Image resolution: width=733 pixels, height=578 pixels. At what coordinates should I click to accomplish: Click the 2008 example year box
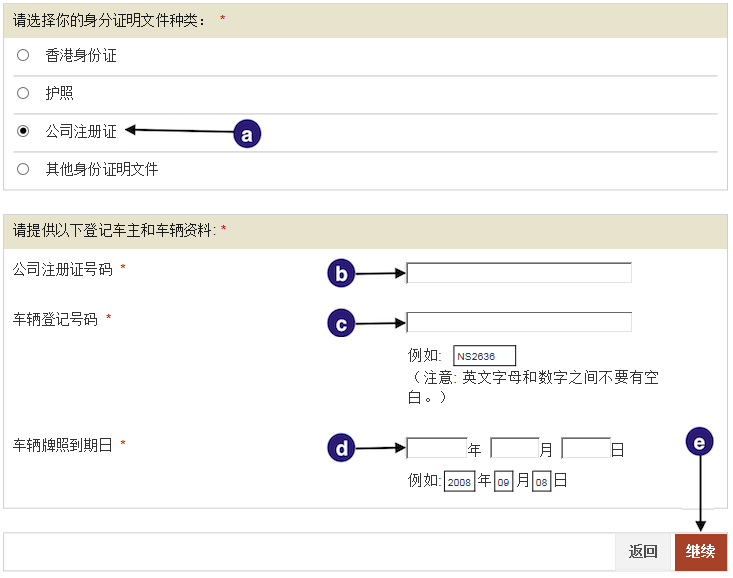(460, 482)
